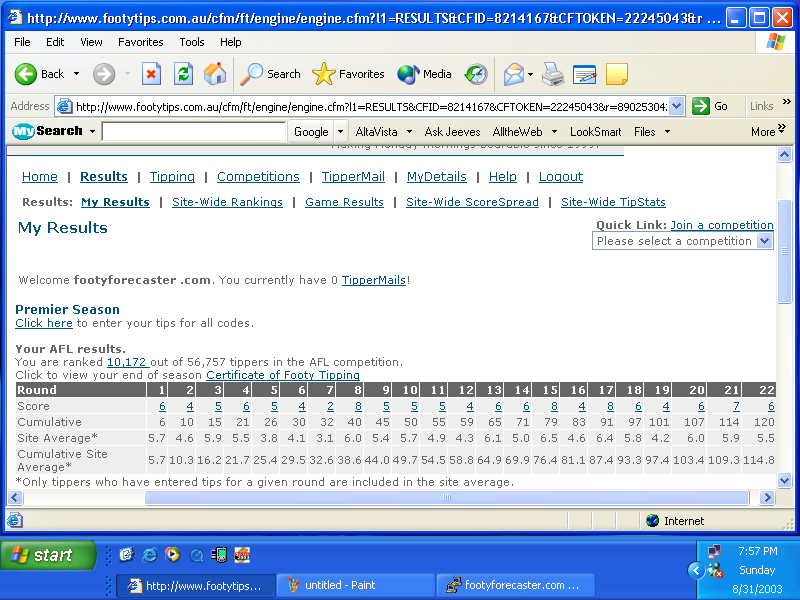Open the Favorites menu in menu bar
Image resolution: width=800 pixels, height=600 pixels.
click(x=140, y=42)
